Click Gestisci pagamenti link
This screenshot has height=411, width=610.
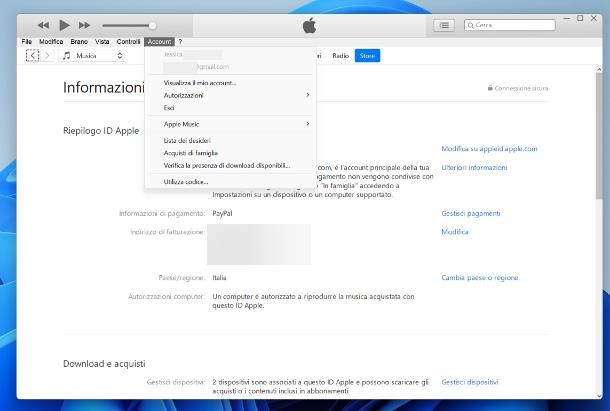471,213
